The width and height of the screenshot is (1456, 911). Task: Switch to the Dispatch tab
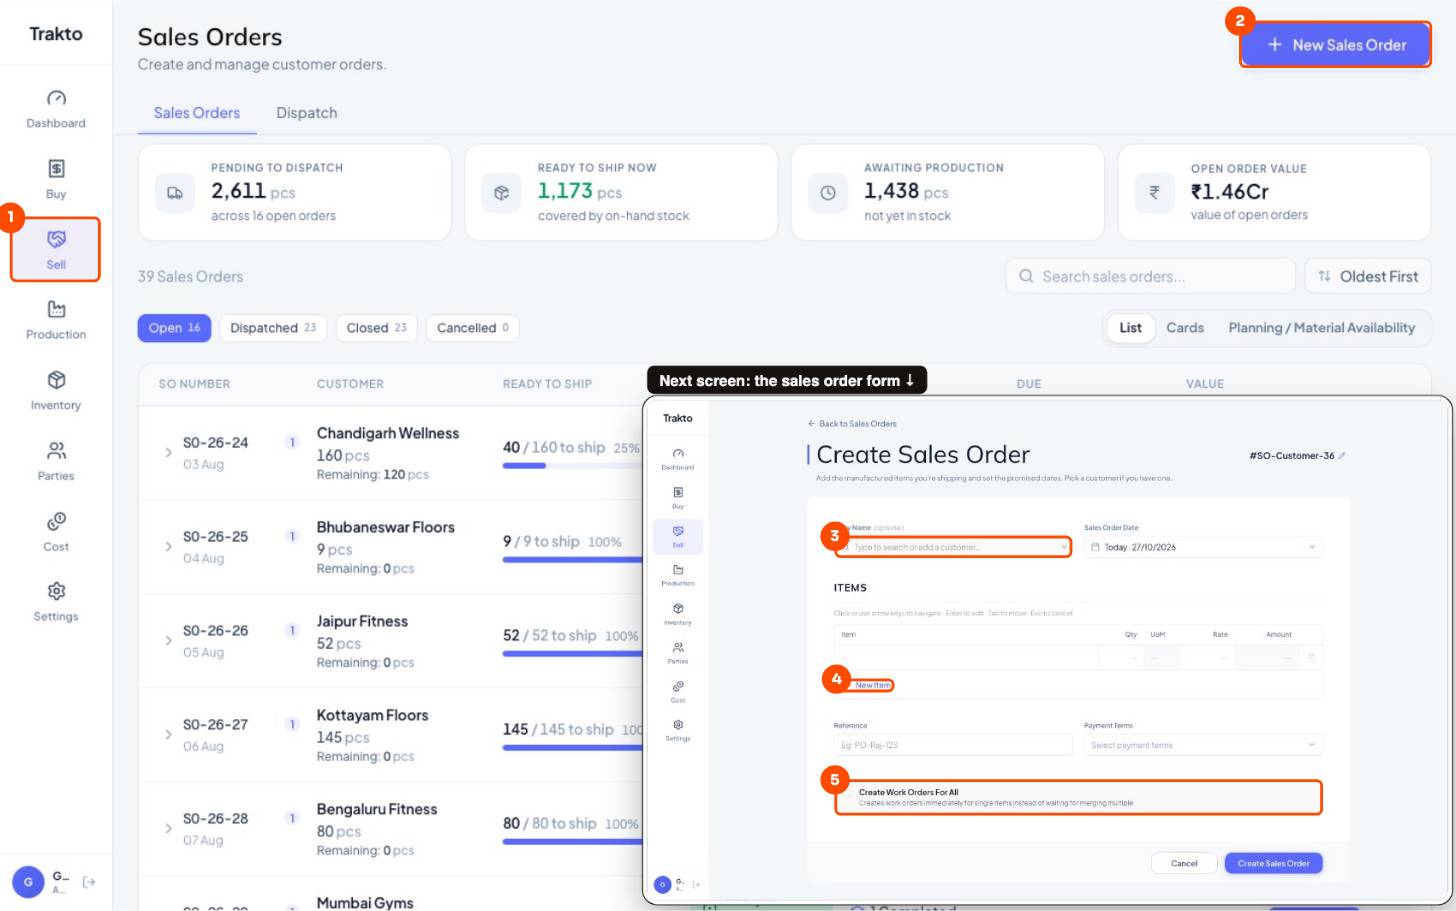coord(307,113)
